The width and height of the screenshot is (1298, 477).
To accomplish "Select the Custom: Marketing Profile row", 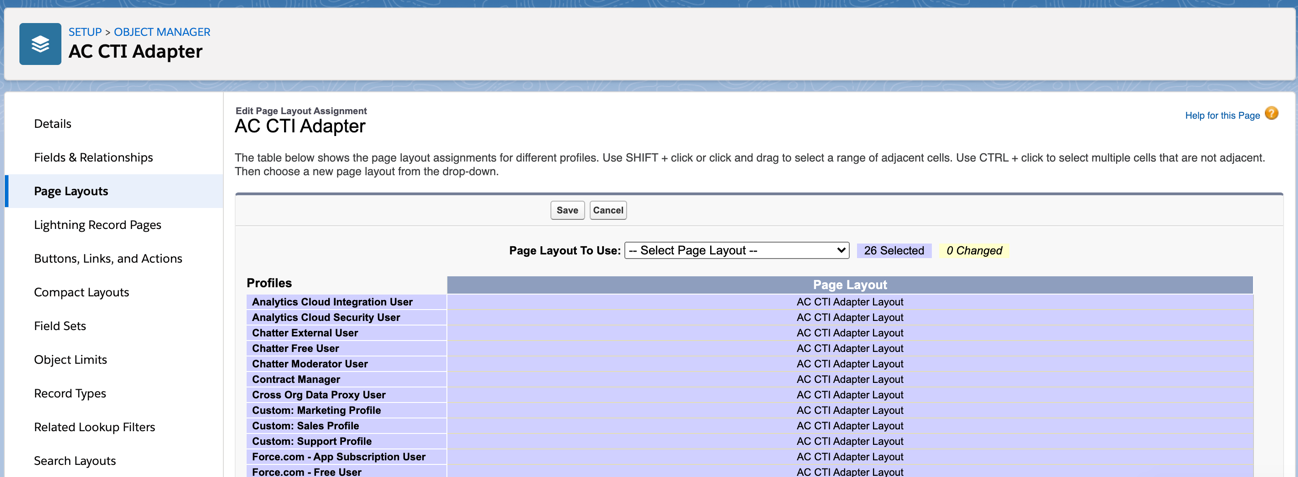I will [346, 410].
